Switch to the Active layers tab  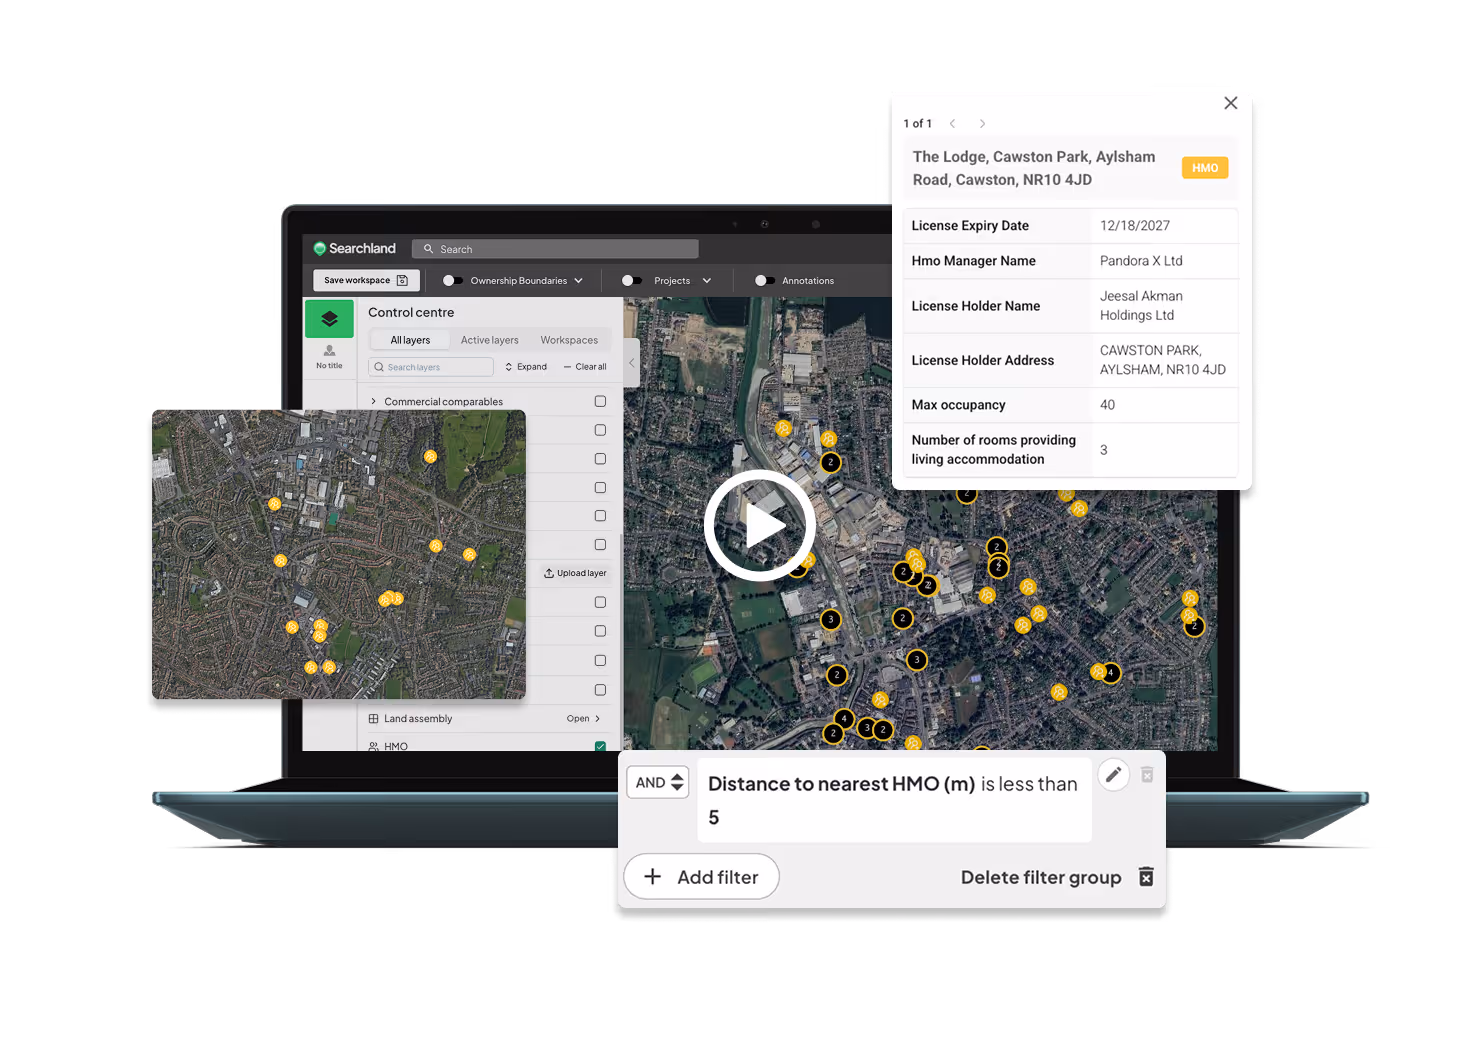(489, 340)
